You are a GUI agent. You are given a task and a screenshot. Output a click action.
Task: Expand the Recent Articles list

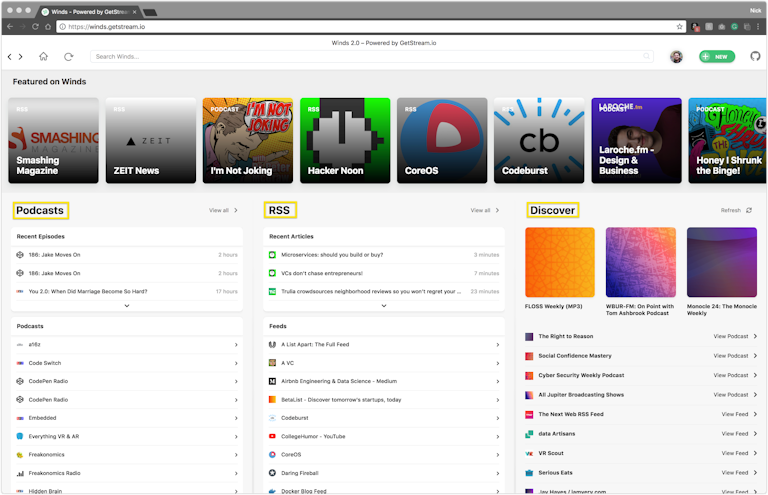click(384, 306)
